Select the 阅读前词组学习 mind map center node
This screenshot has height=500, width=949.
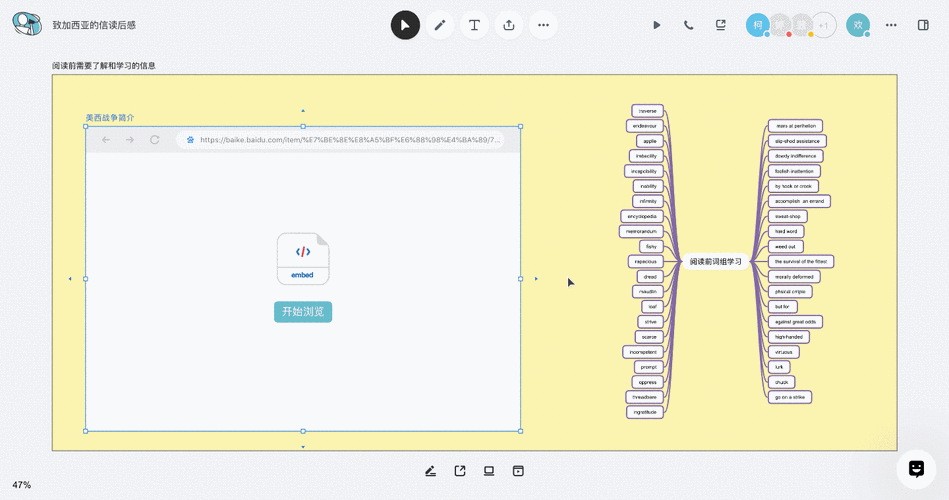(715, 262)
